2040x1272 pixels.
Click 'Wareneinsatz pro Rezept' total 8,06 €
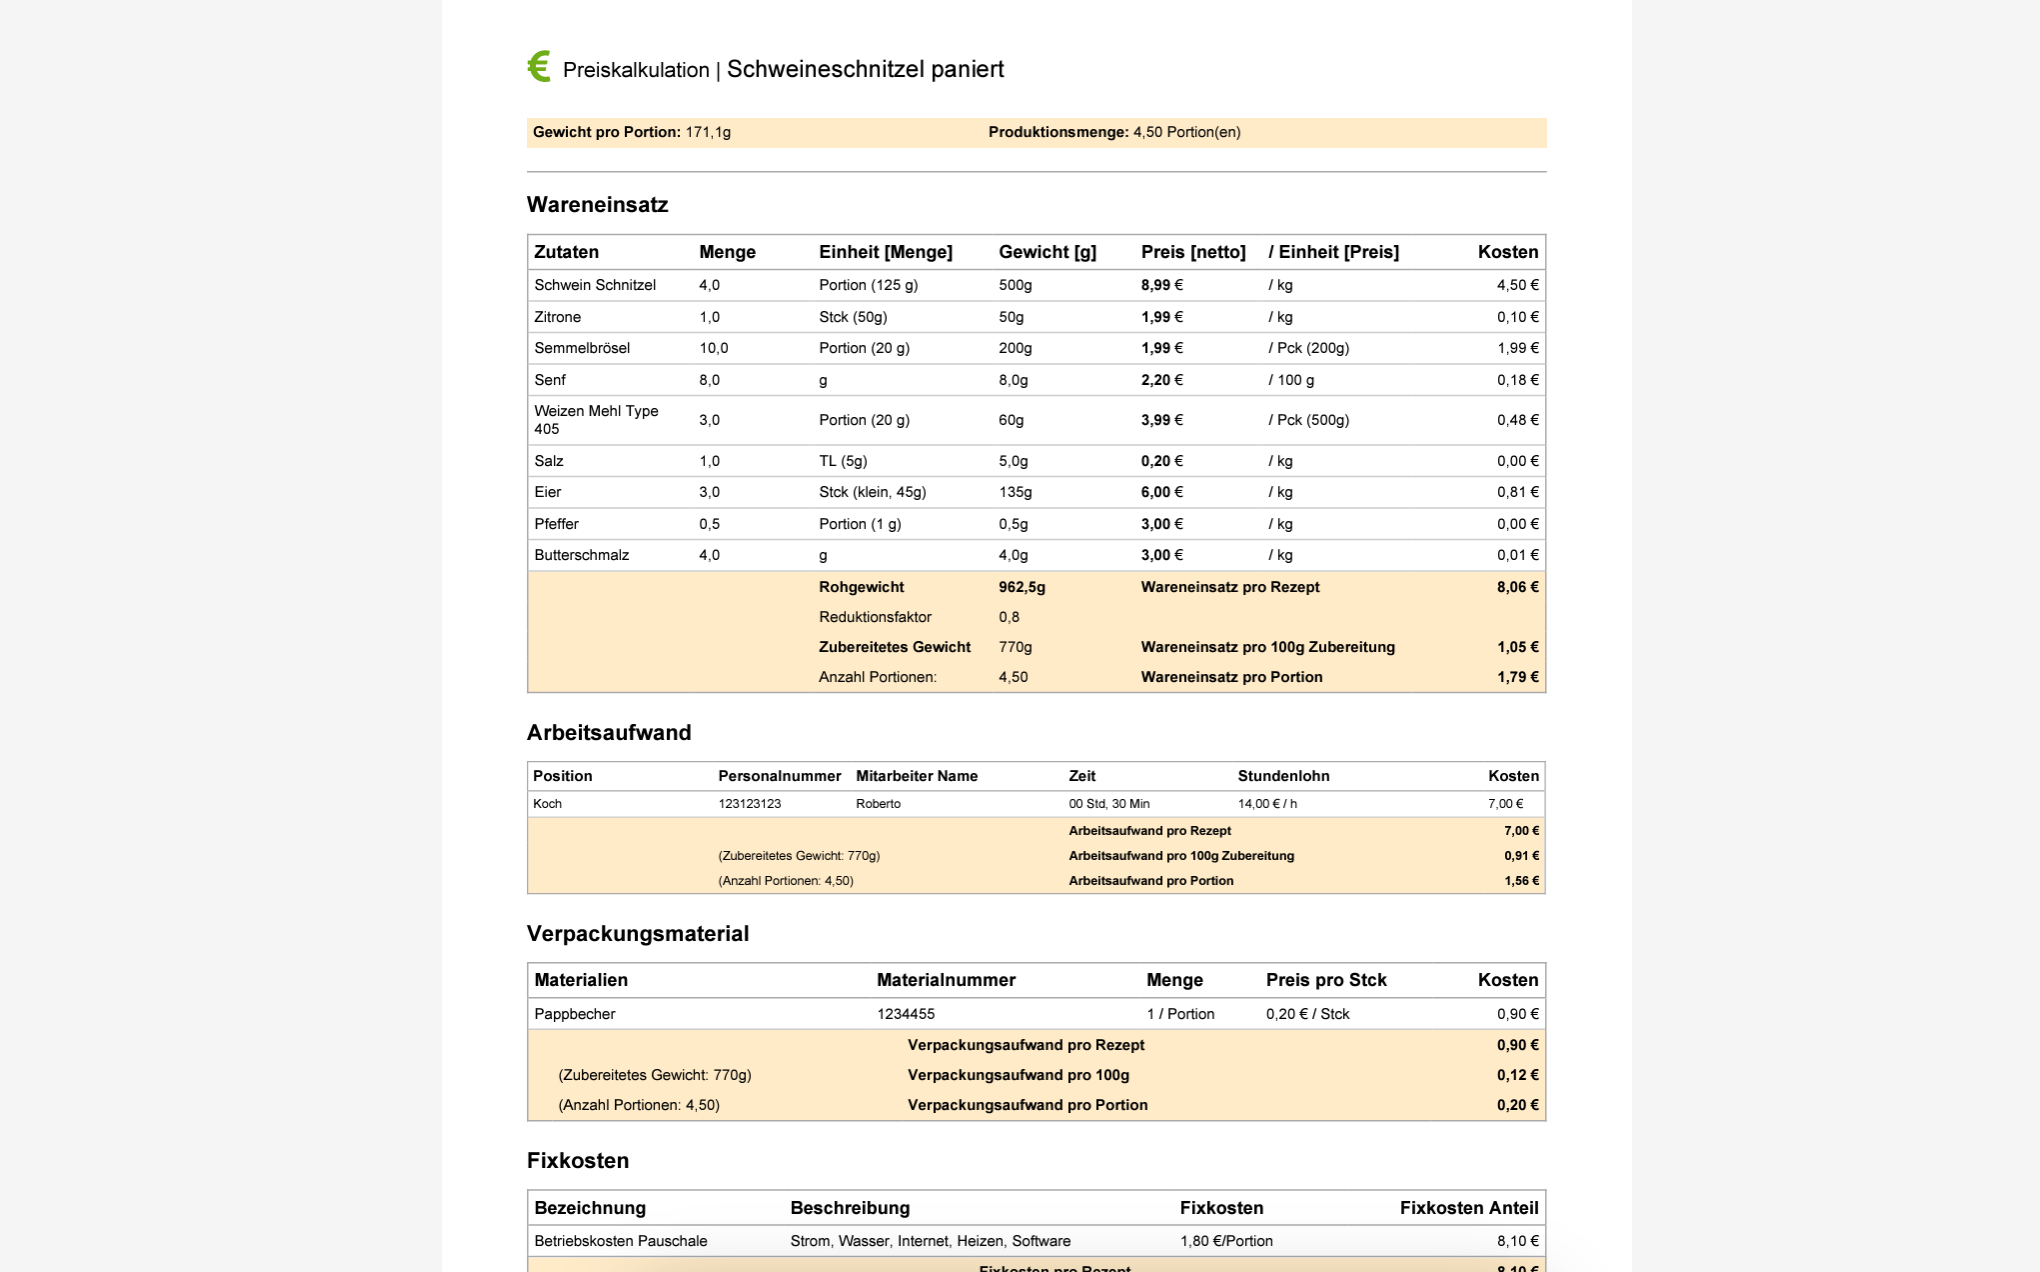(1517, 587)
